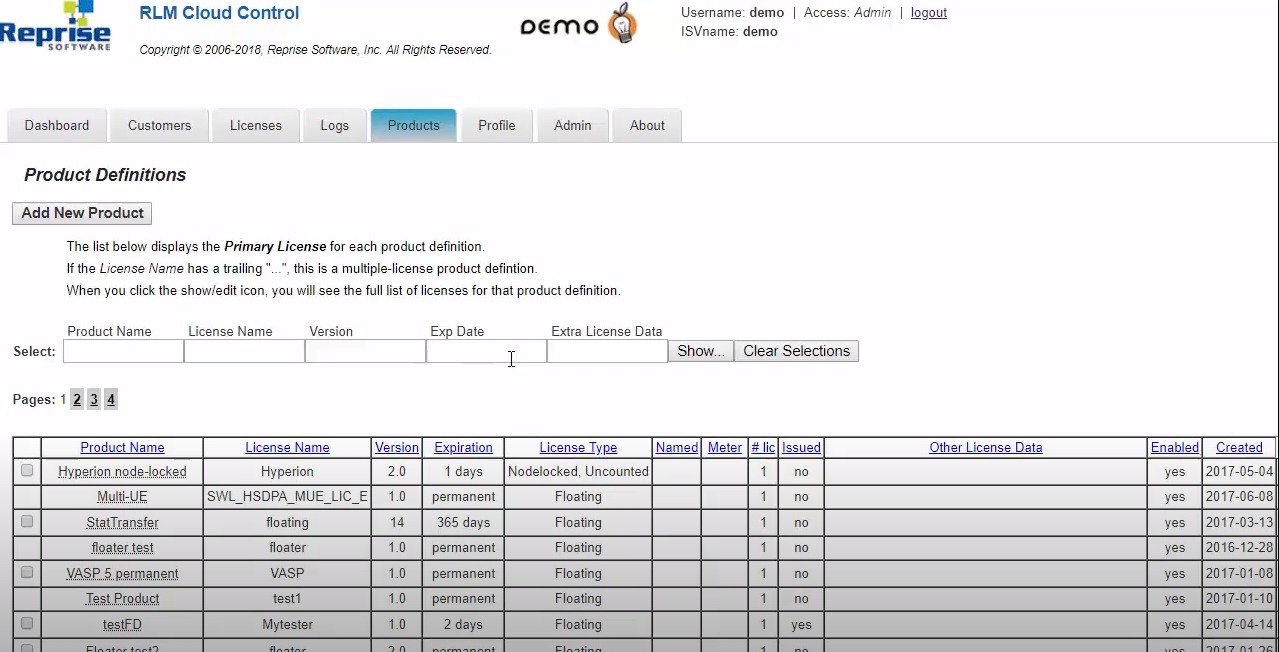The height and width of the screenshot is (652, 1279).
Task: Select the StatTransfer row checkbox
Action: point(26,521)
